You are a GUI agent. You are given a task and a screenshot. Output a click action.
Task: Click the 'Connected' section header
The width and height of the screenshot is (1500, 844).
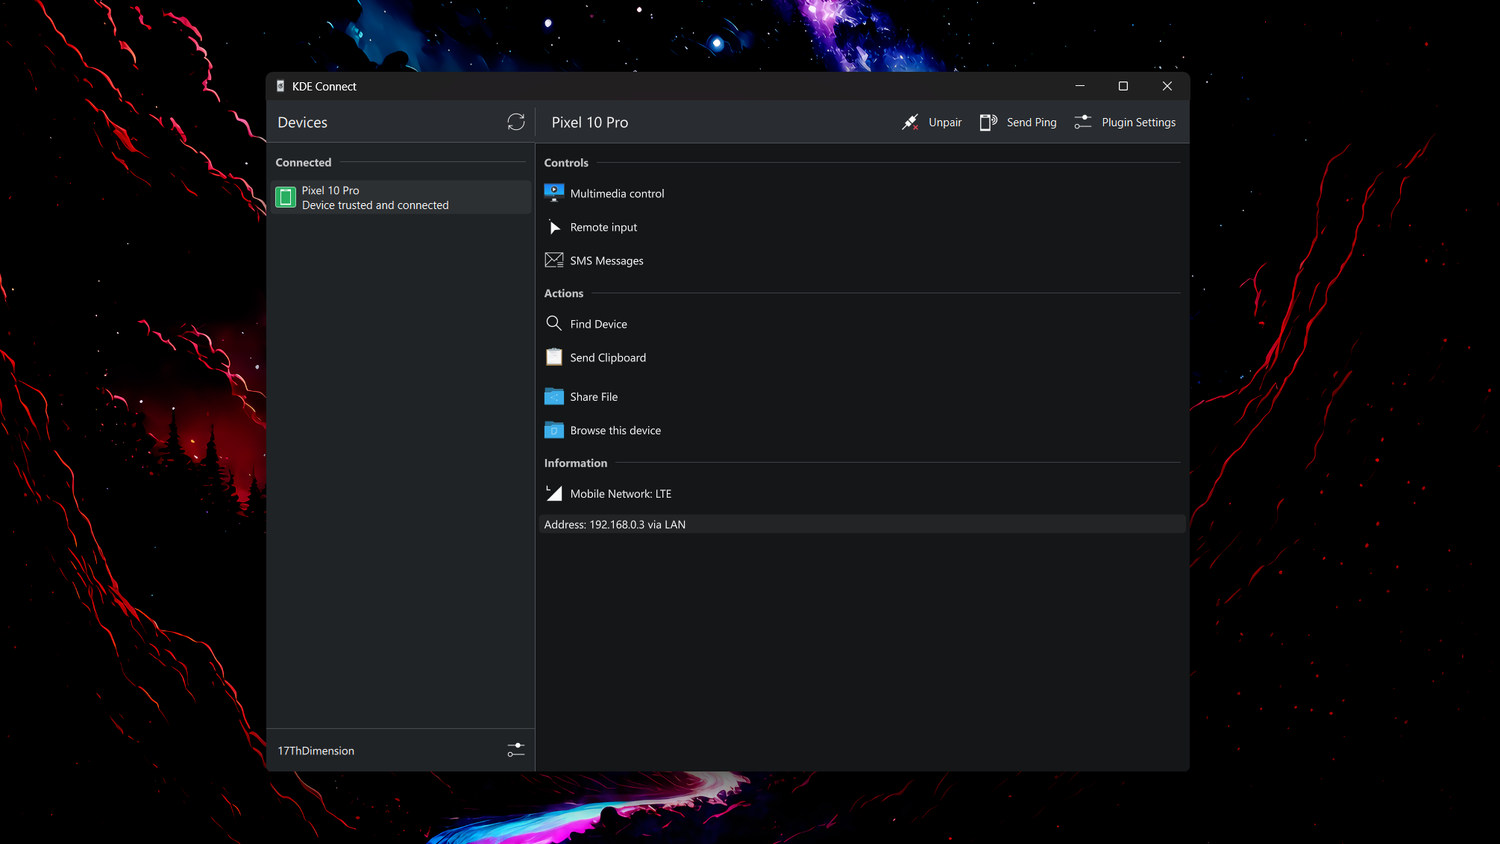click(303, 162)
